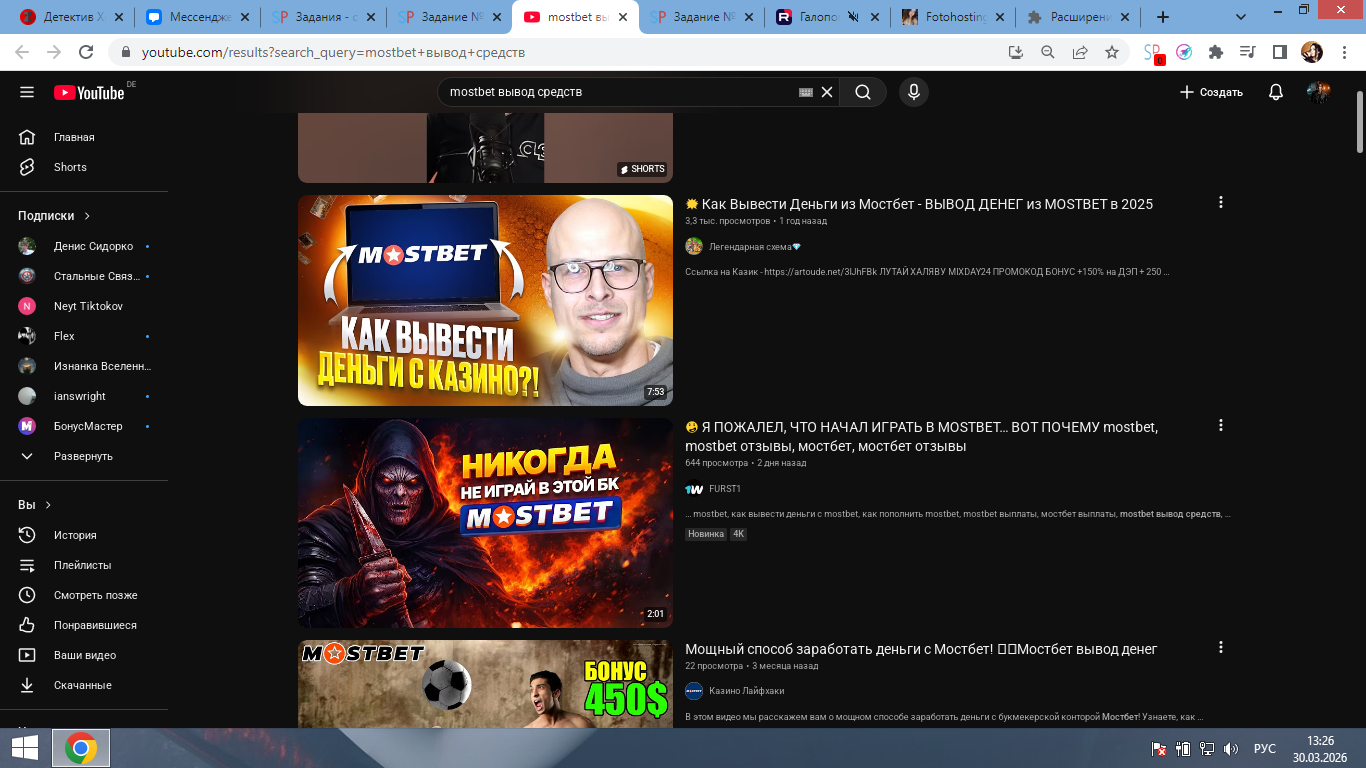This screenshot has height=768, width=1366.
Task: Open the on-screen keyboard icon in search
Action: point(806,92)
